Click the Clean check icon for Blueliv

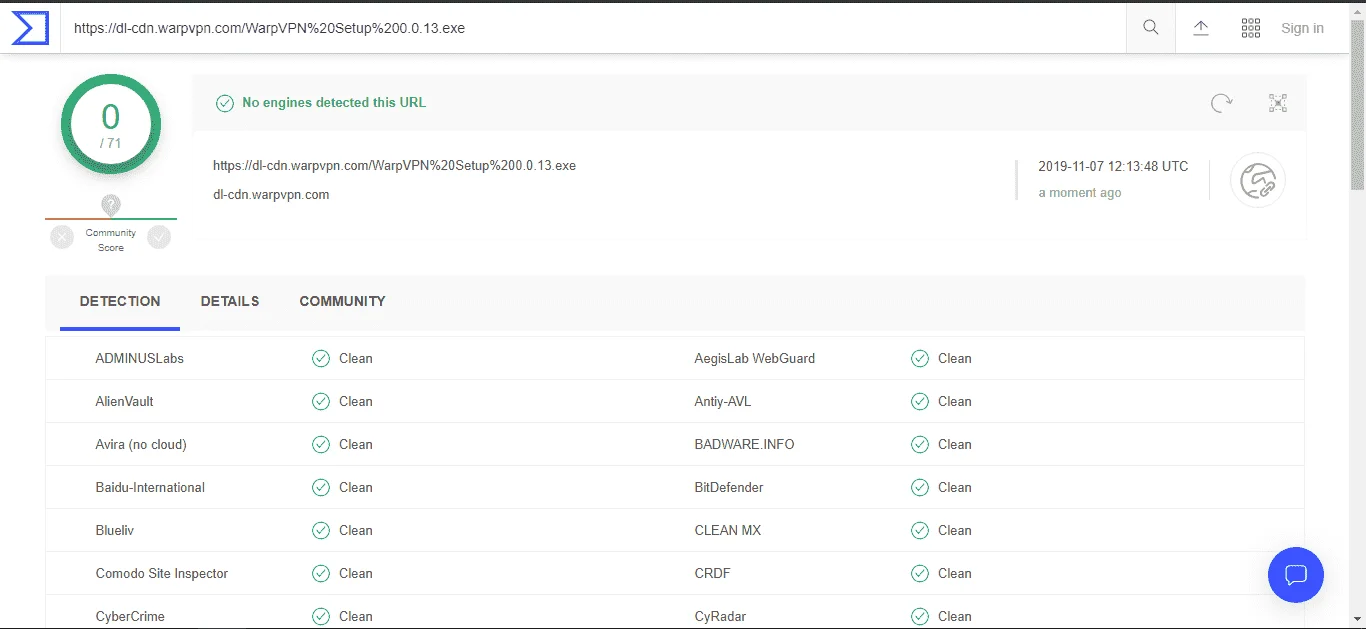321,530
